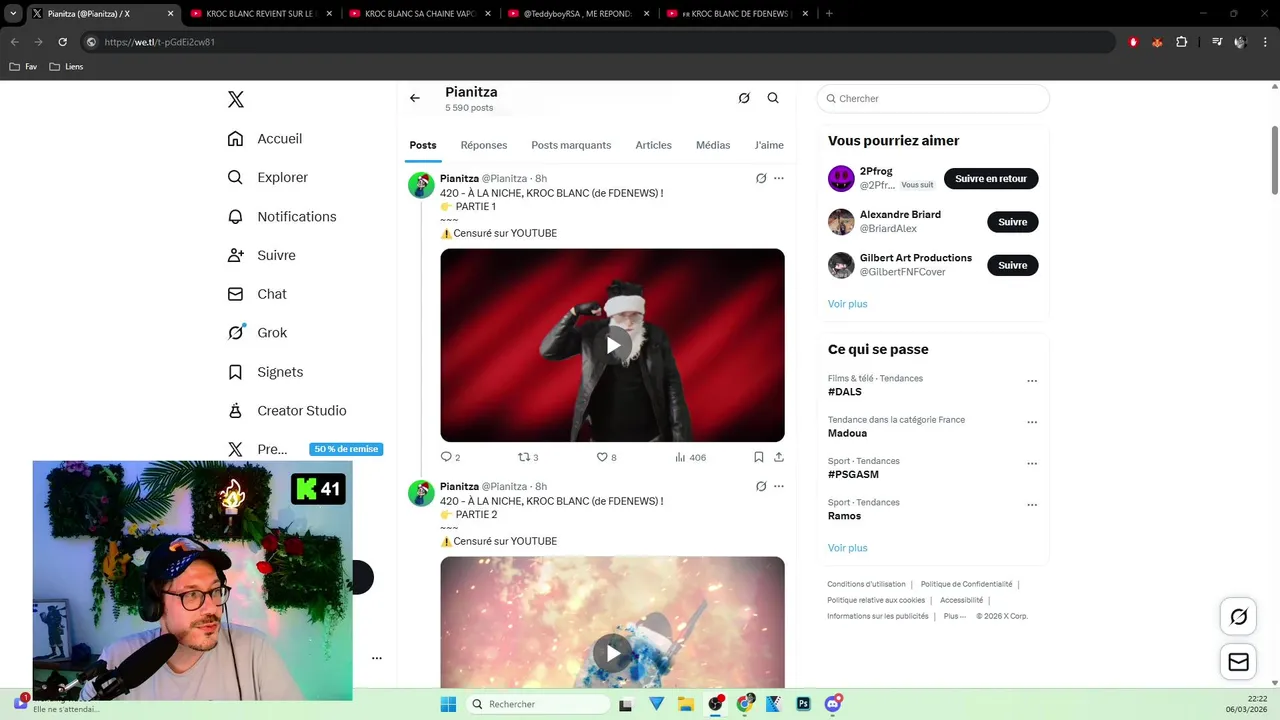Click search icon in profile header
This screenshot has height=720, width=1280.
coord(773,98)
